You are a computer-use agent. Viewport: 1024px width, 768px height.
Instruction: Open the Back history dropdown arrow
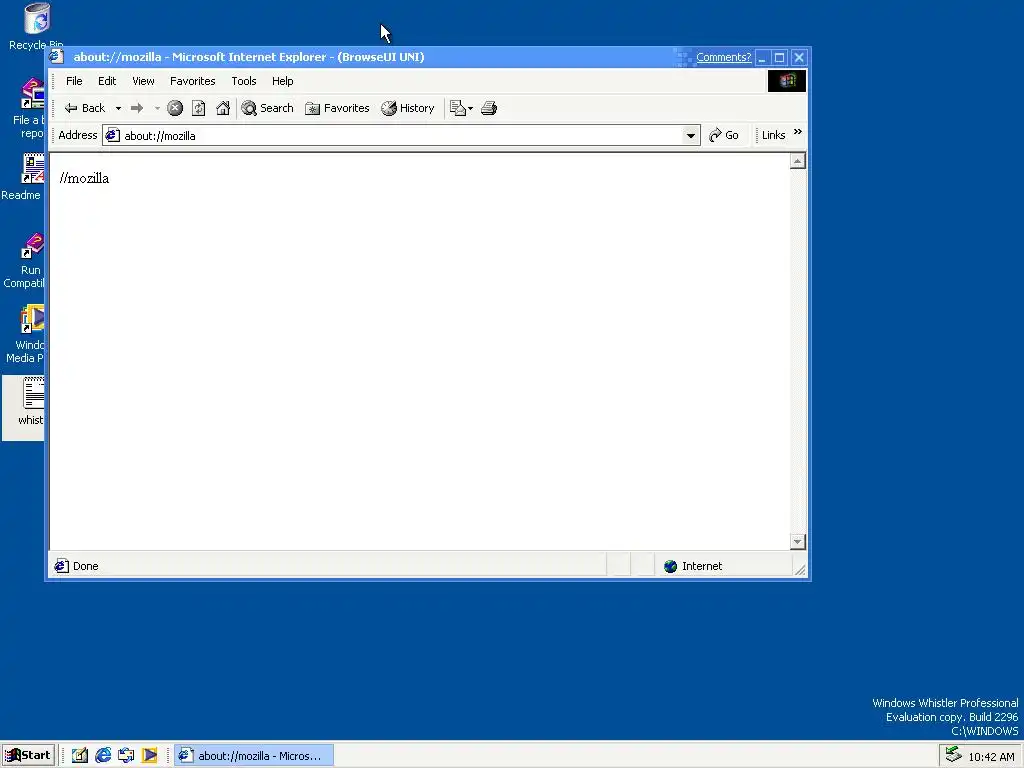[x=118, y=108]
